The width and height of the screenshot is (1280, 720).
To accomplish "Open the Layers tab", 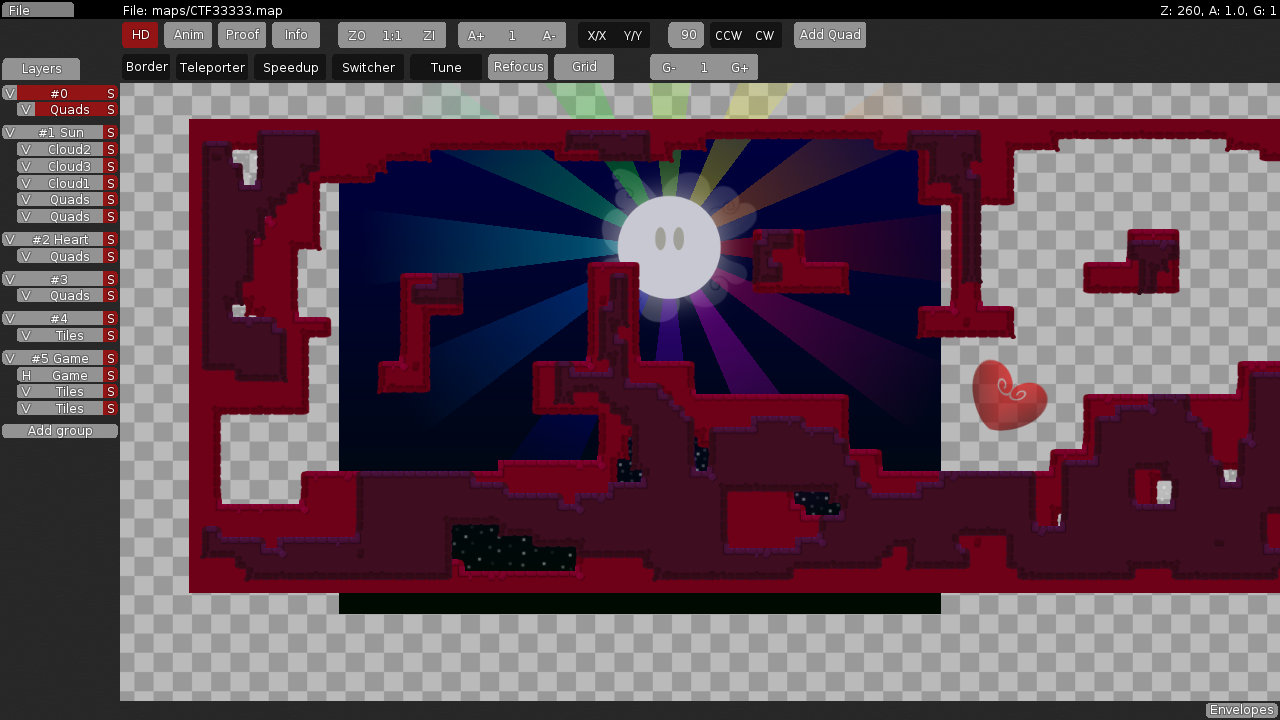I will pyautogui.click(x=41, y=69).
